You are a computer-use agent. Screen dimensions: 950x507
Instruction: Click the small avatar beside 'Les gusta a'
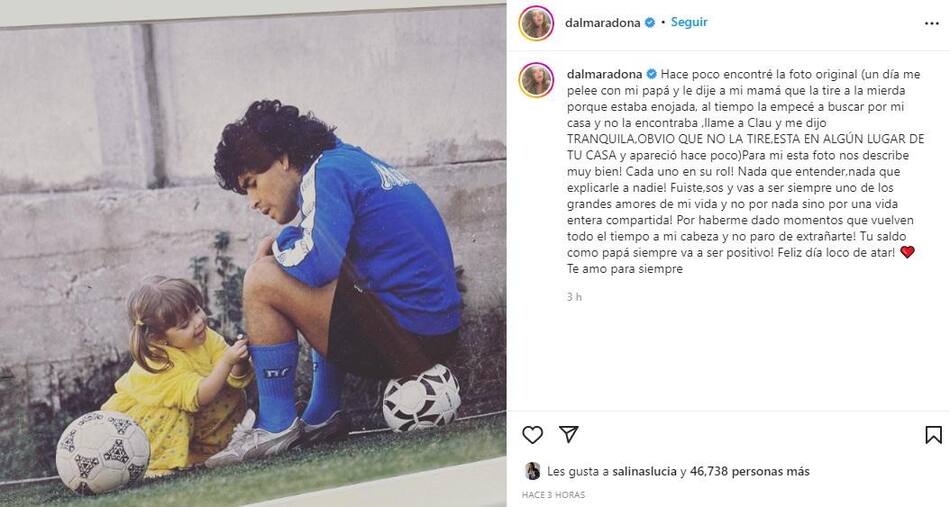(x=532, y=471)
